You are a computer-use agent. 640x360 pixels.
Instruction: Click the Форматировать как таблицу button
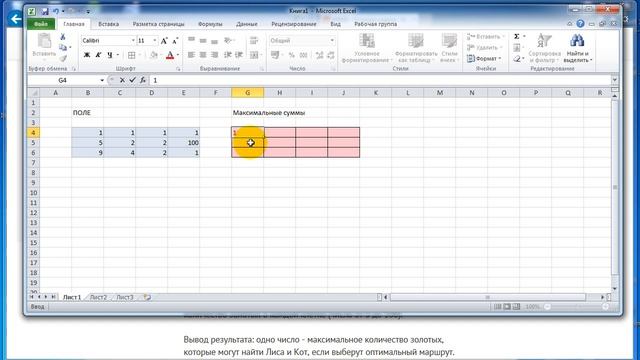[x=416, y=48]
